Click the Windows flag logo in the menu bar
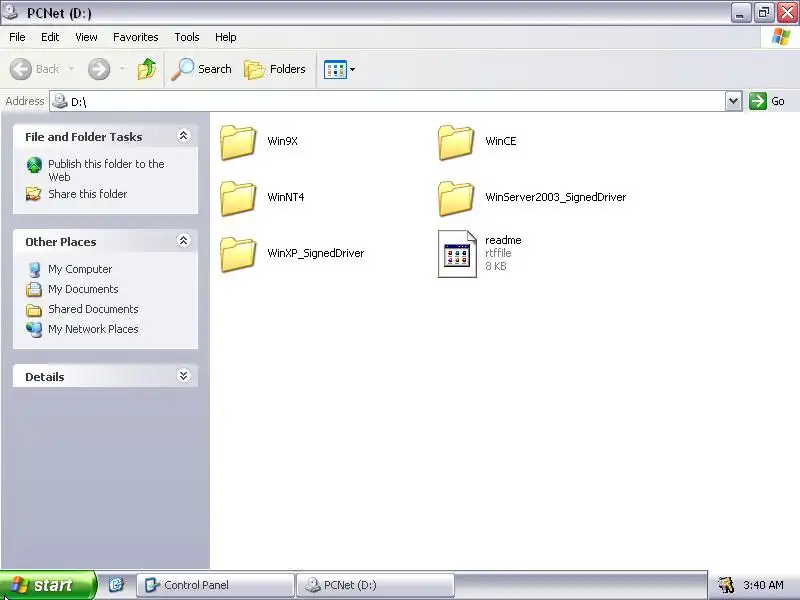 pyautogui.click(x=780, y=37)
